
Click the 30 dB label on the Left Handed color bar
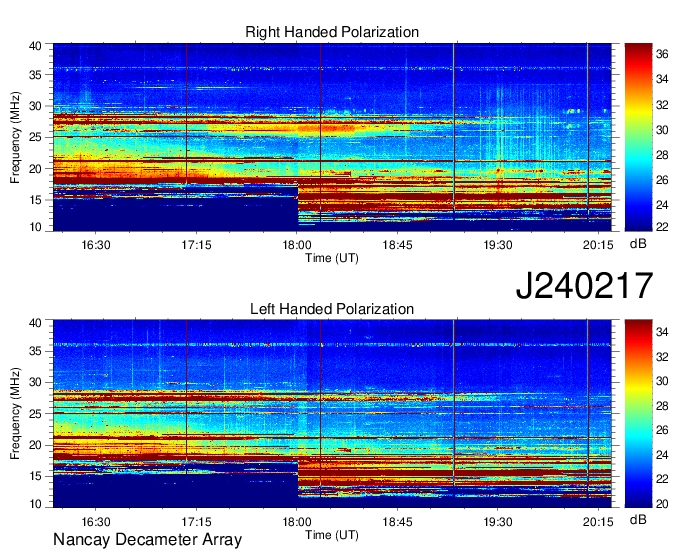pos(662,381)
